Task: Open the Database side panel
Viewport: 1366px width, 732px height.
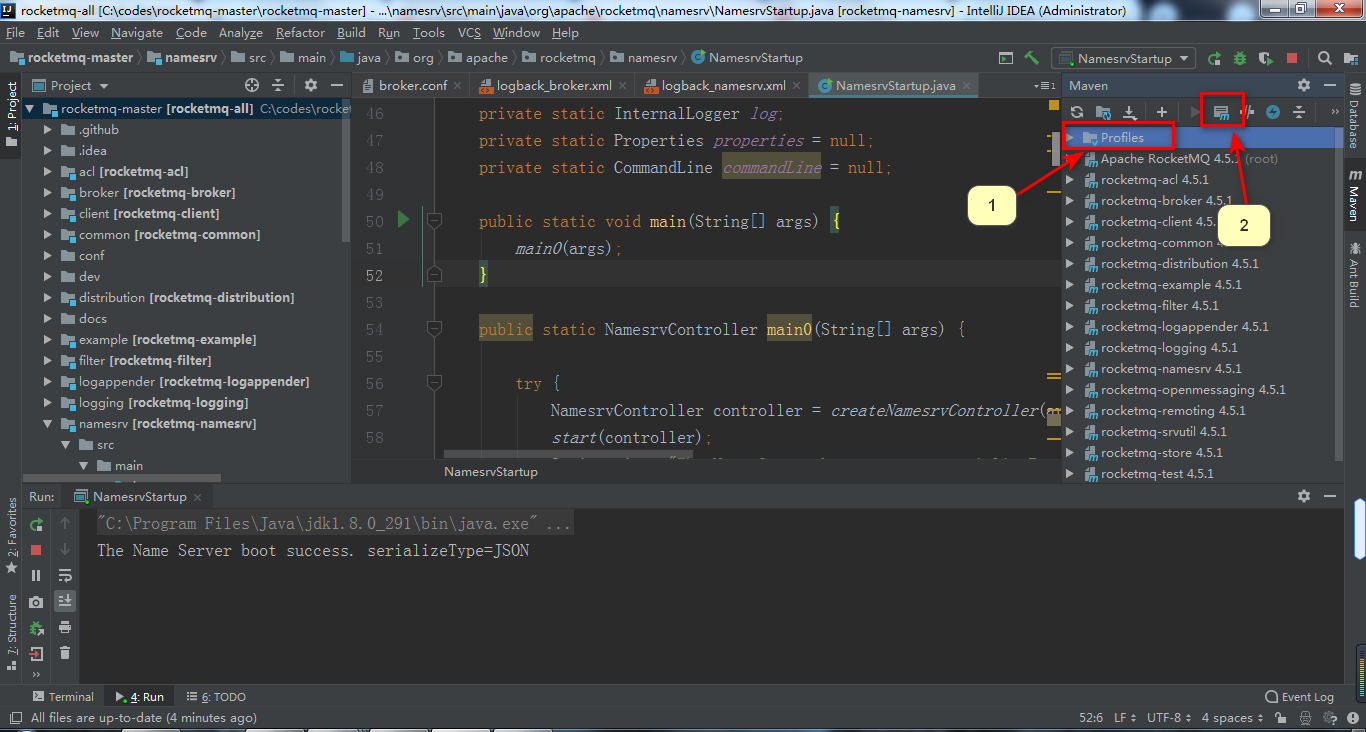Action: (x=1354, y=115)
